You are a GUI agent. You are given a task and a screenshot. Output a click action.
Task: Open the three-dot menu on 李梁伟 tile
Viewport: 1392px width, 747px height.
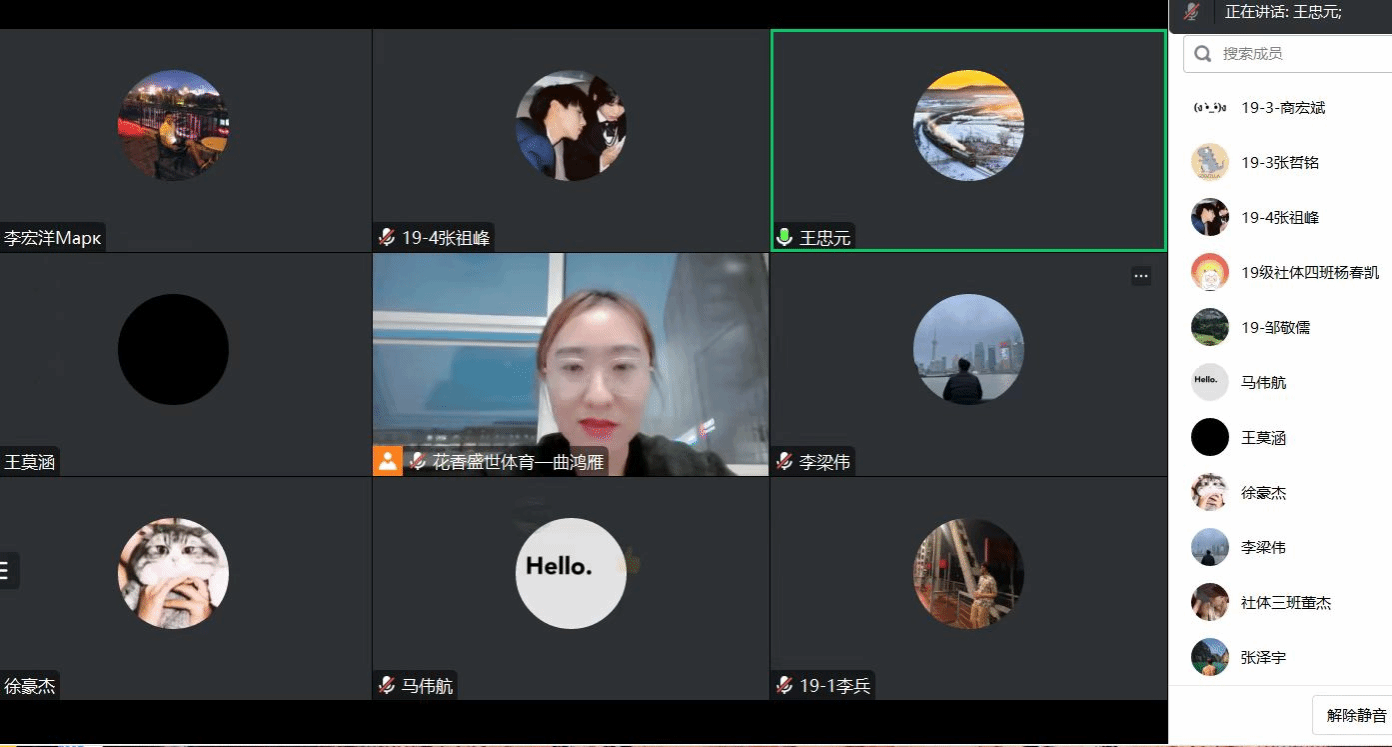pos(1141,276)
